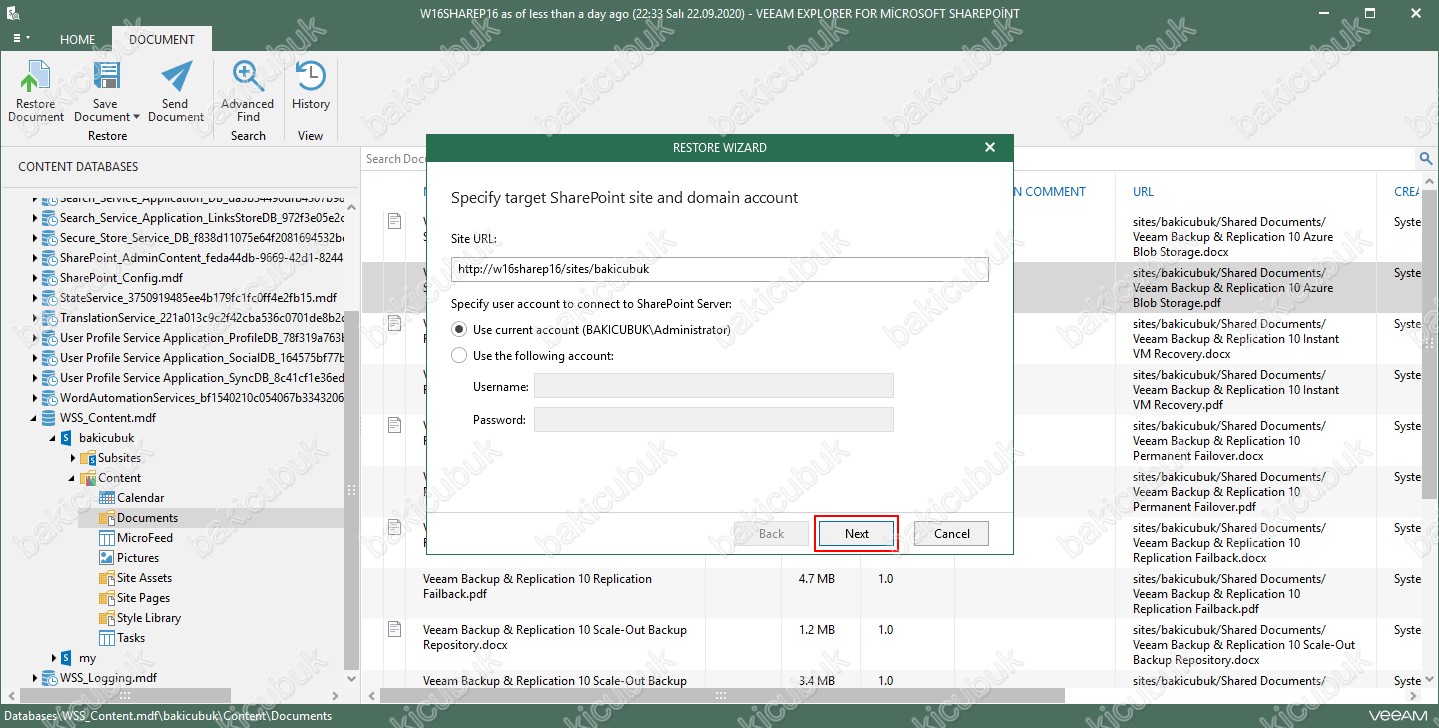Click the WSS_Logging.mdf database icon
The height and width of the screenshot is (728, 1439).
pos(49,678)
